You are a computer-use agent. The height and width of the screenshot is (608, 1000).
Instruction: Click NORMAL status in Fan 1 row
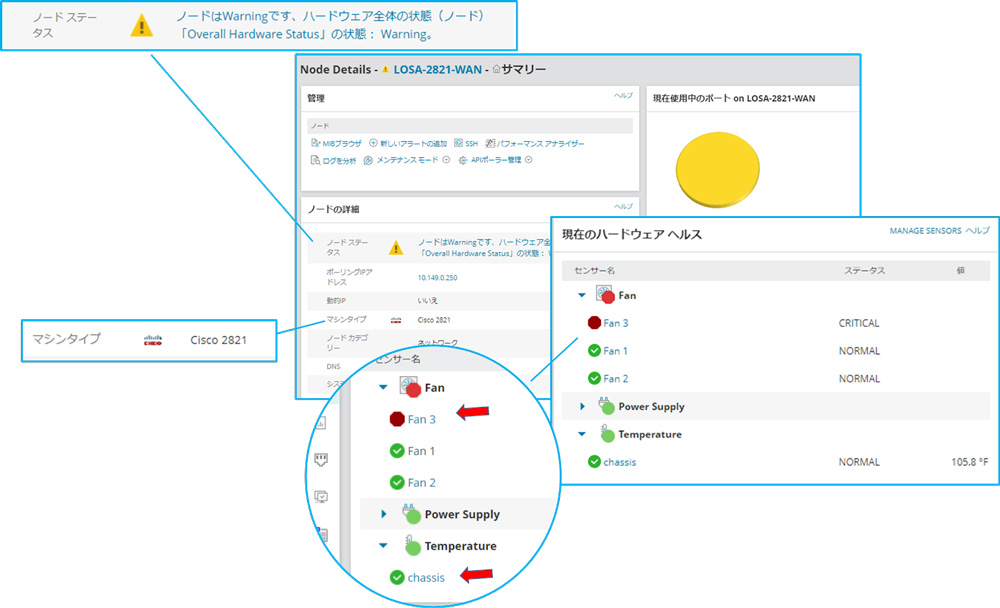858,351
